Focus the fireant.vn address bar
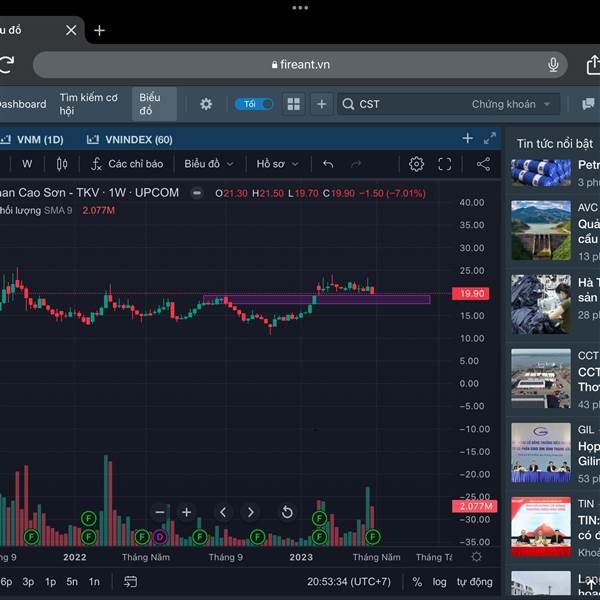The width and height of the screenshot is (600, 600). [x=300, y=65]
